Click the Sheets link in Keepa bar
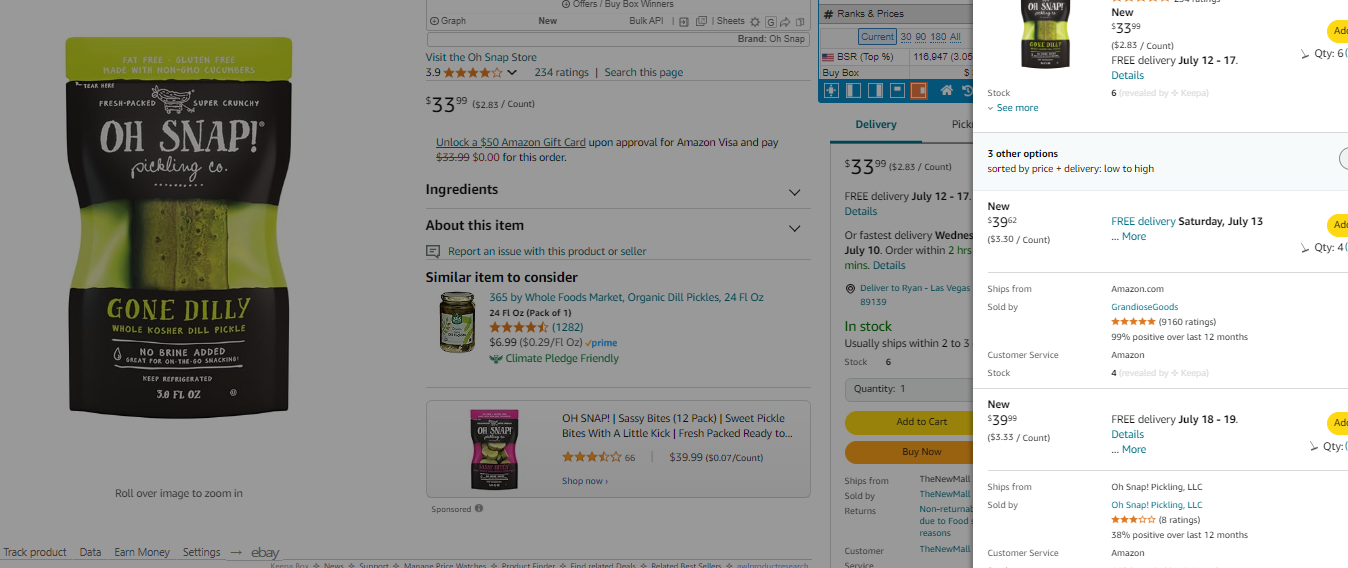 pos(730,21)
